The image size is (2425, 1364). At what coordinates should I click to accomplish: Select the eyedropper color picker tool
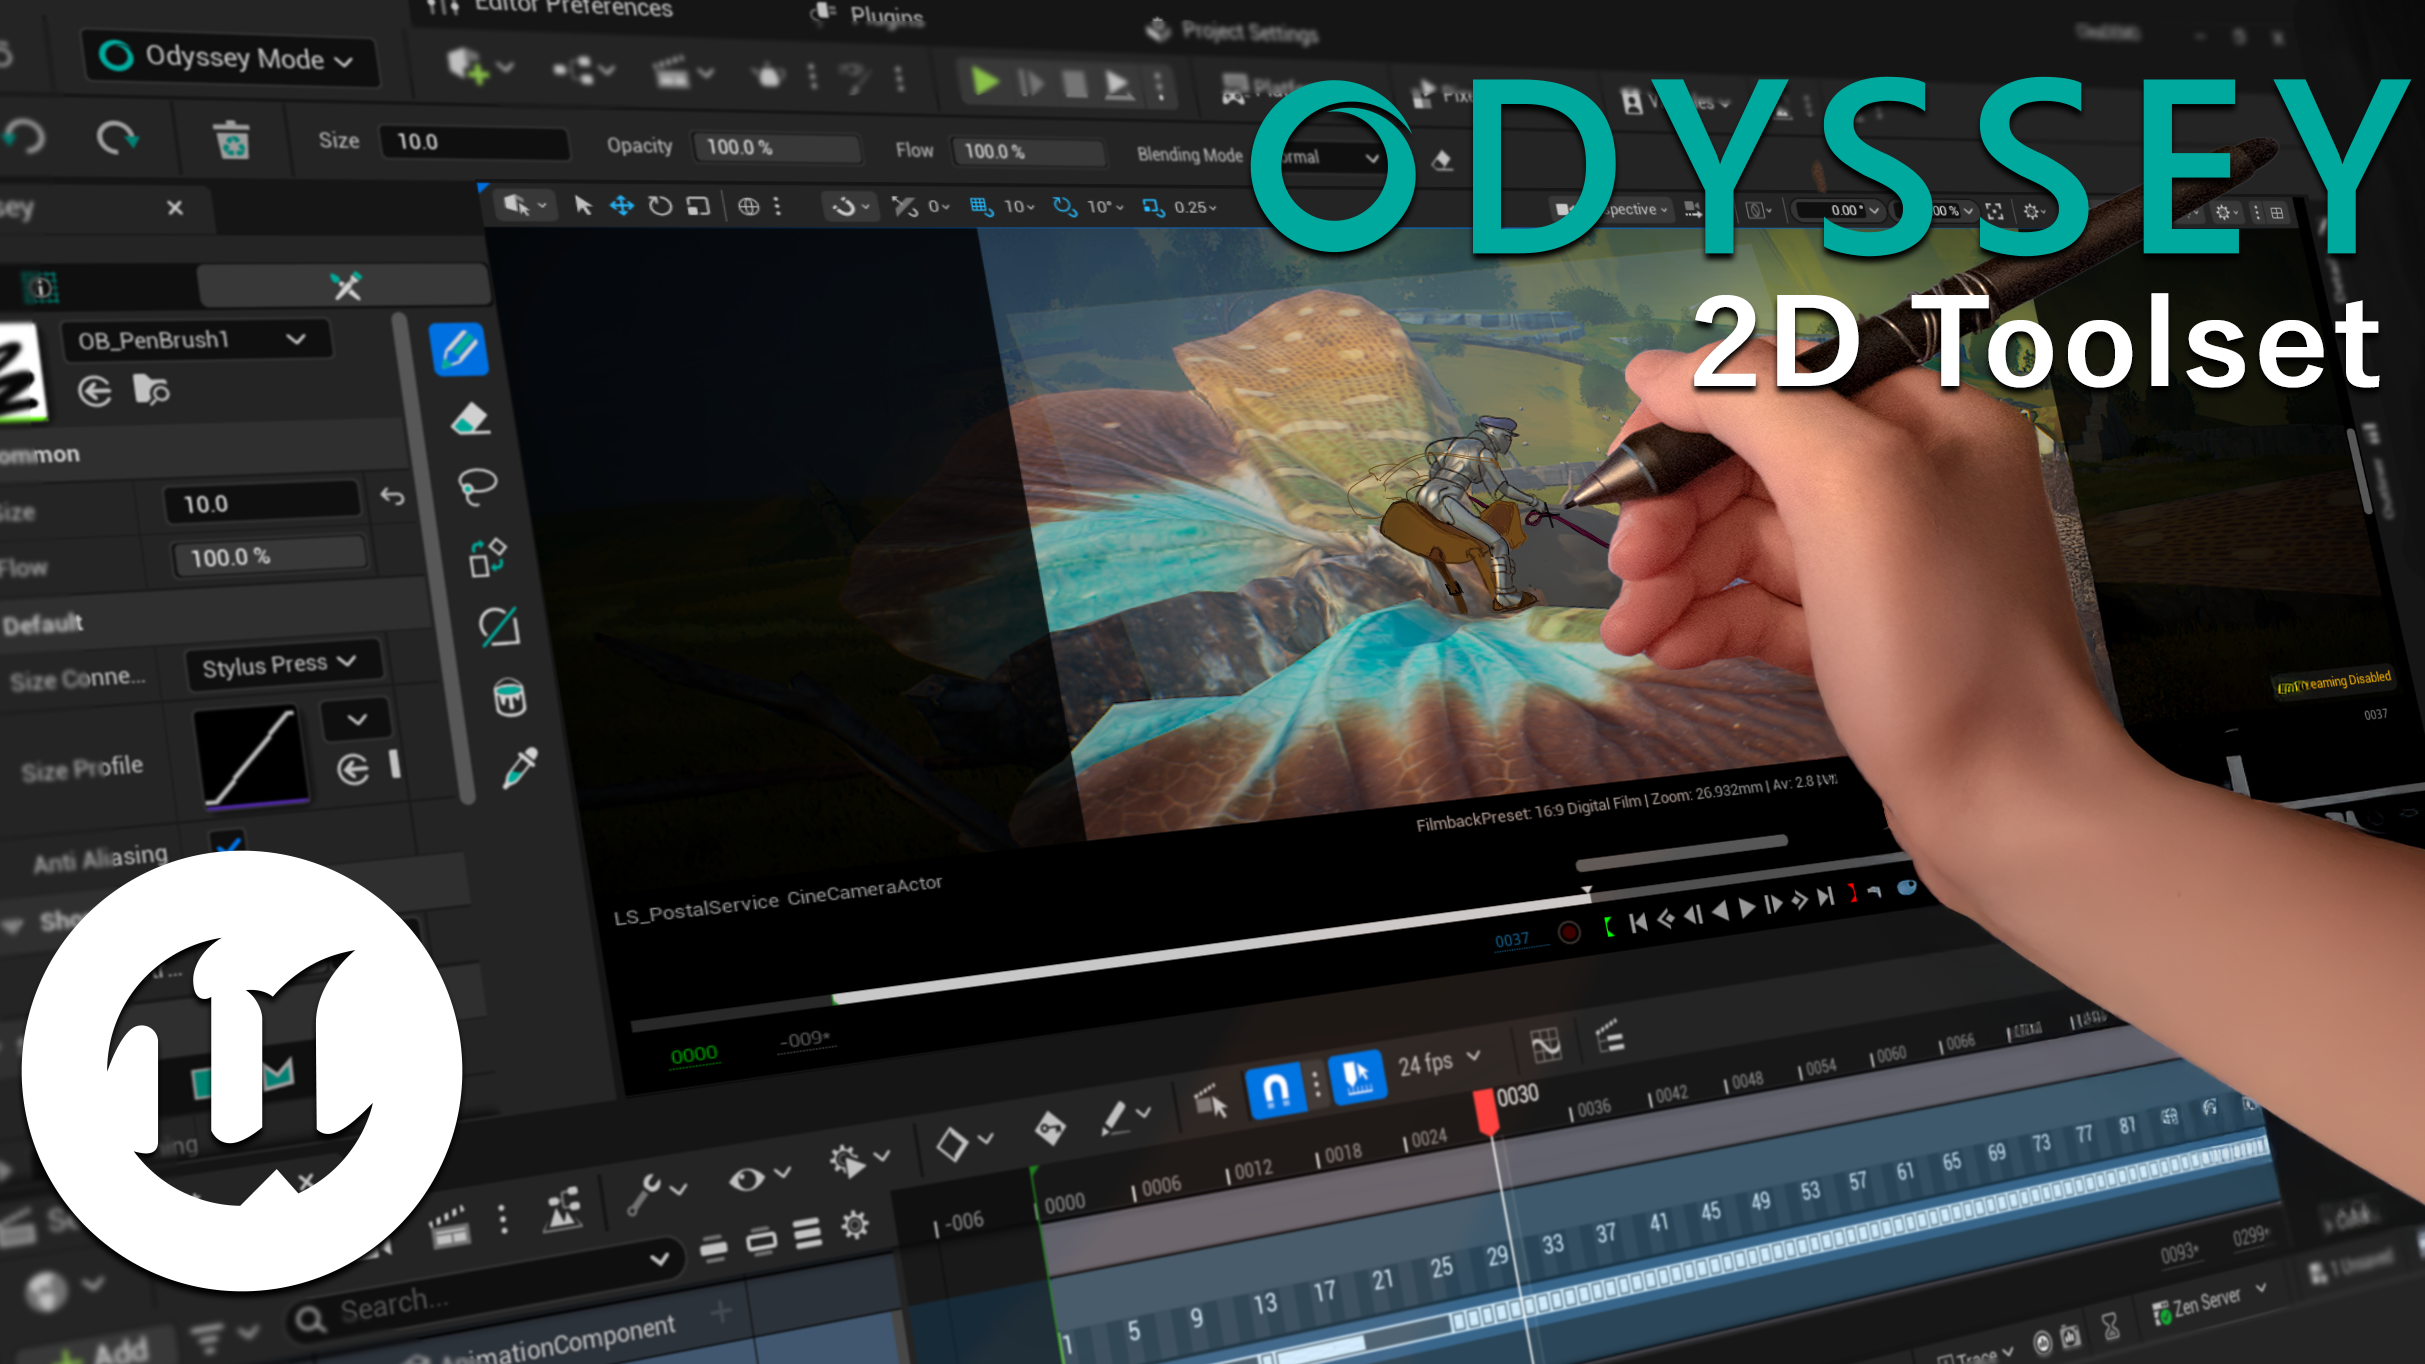coord(520,768)
